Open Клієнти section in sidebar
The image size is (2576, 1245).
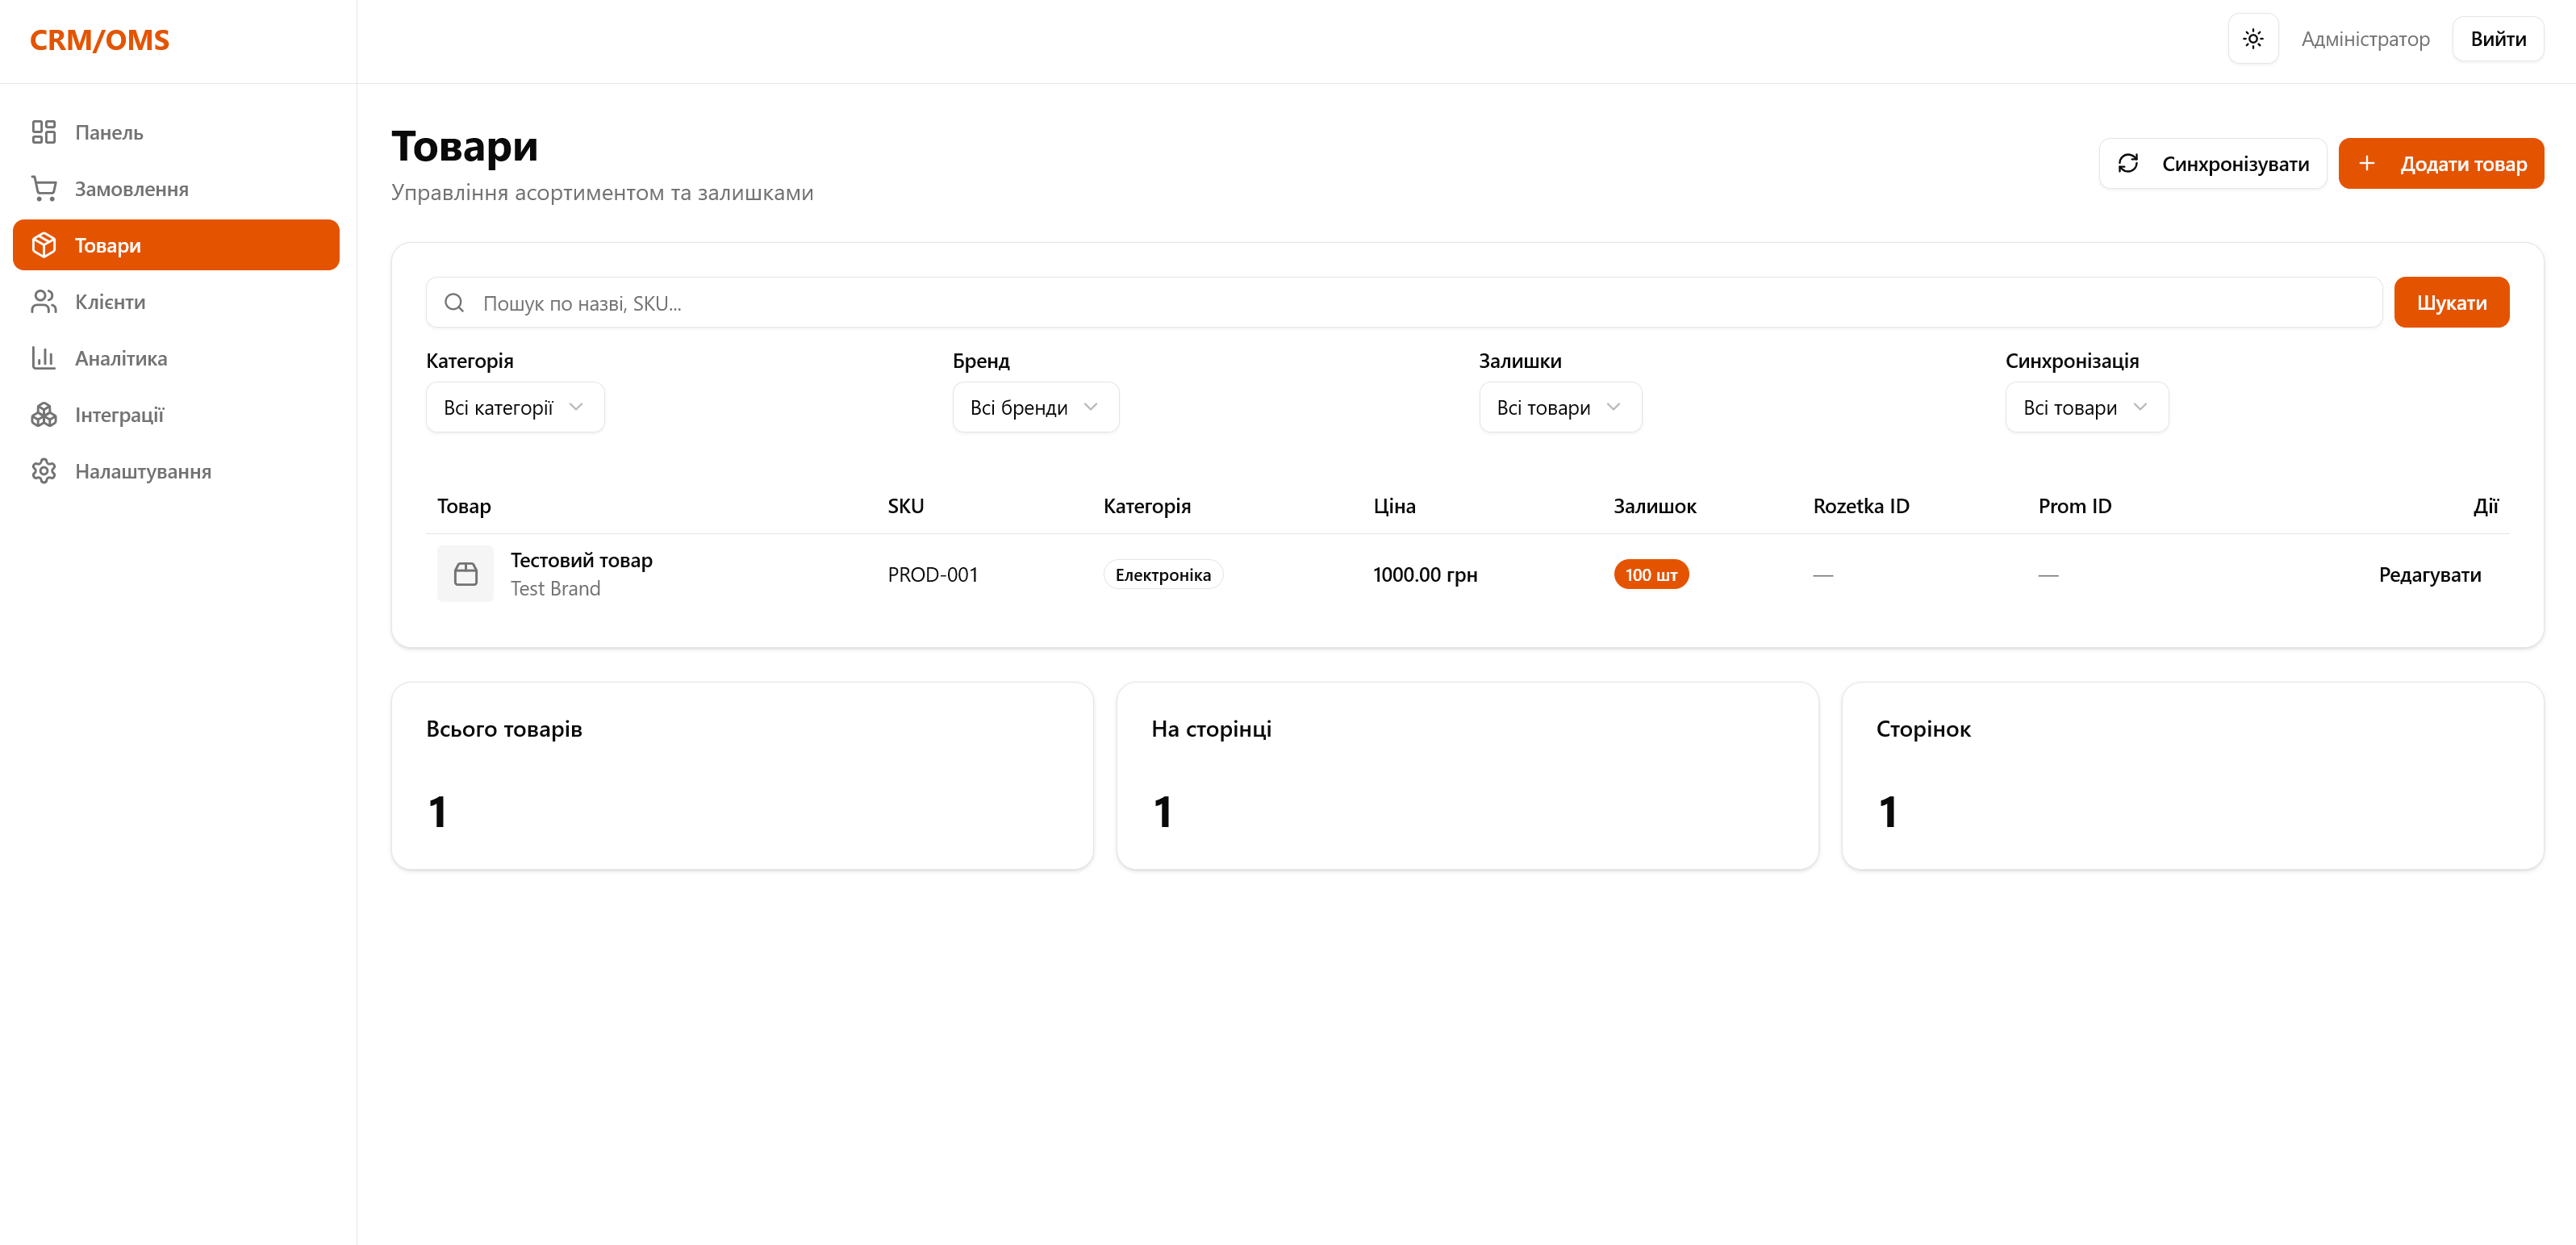pyautogui.click(x=176, y=301)
